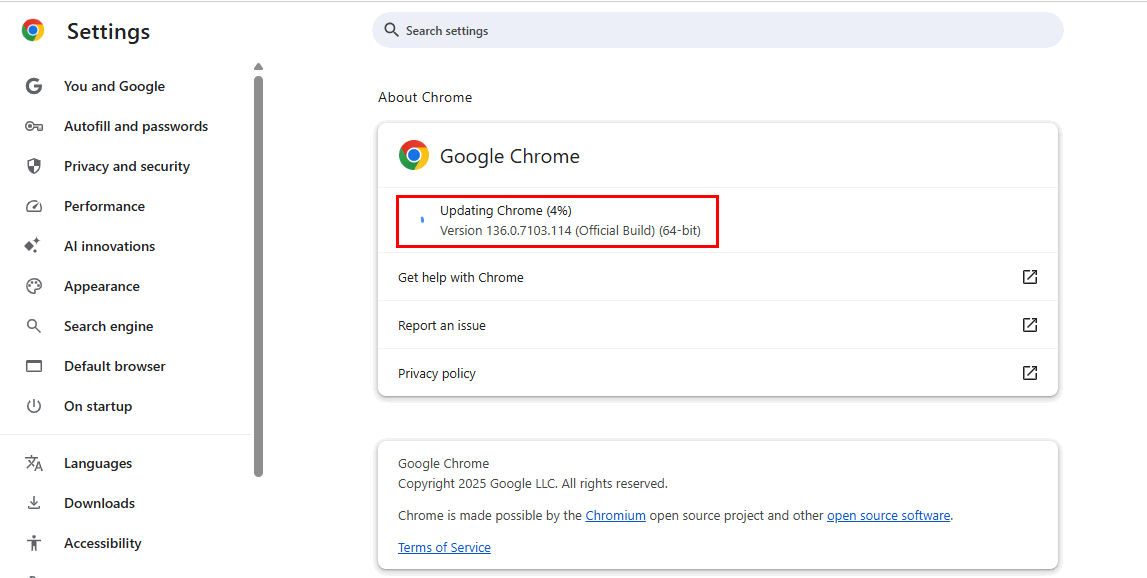The width and height of the screenshot is (1147, 578).
Task: Select AI innovations in sidebar
Action: click(x=110, y=246)
